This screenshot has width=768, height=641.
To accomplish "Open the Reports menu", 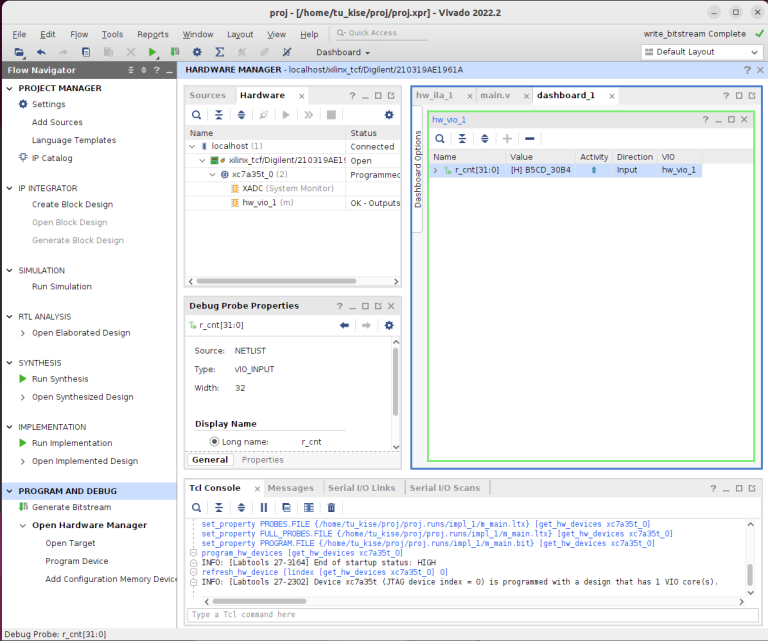I will pos(152,34).
